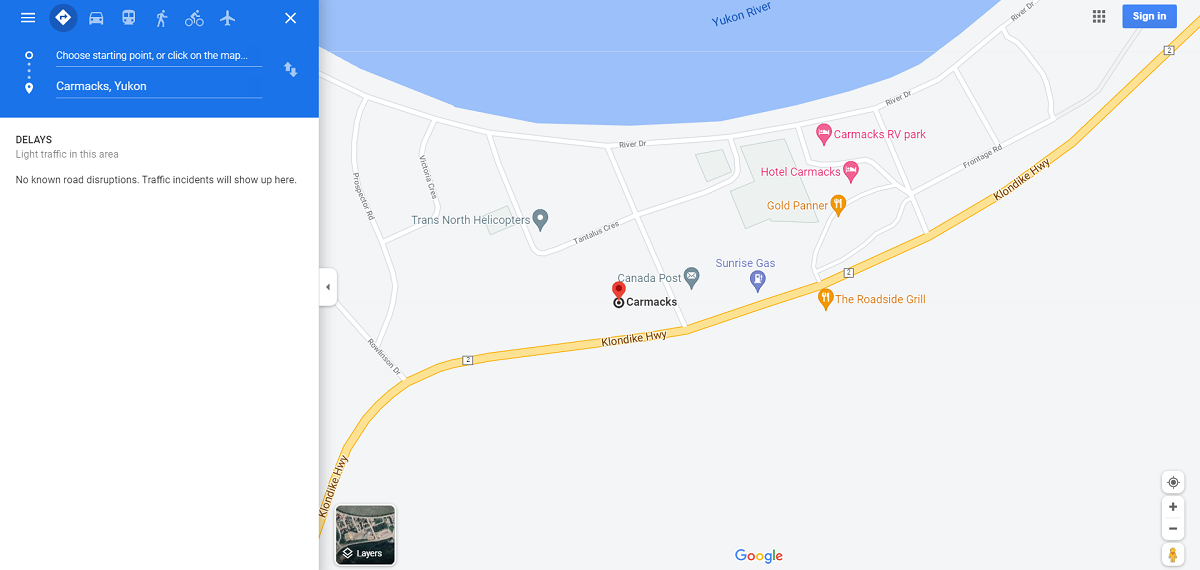The height and width of the screenshot is (570, 1200).
Task: Open Street View pegman
Action: [1173, 554]
